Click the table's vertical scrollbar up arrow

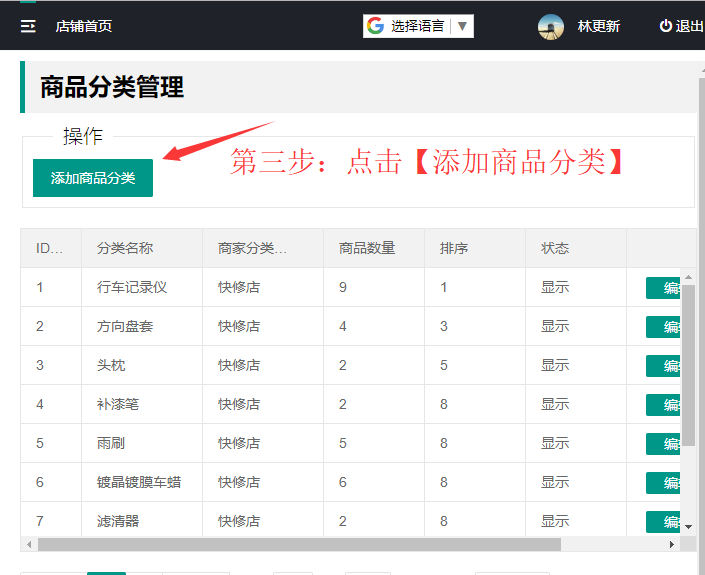[x=688, y=277]
